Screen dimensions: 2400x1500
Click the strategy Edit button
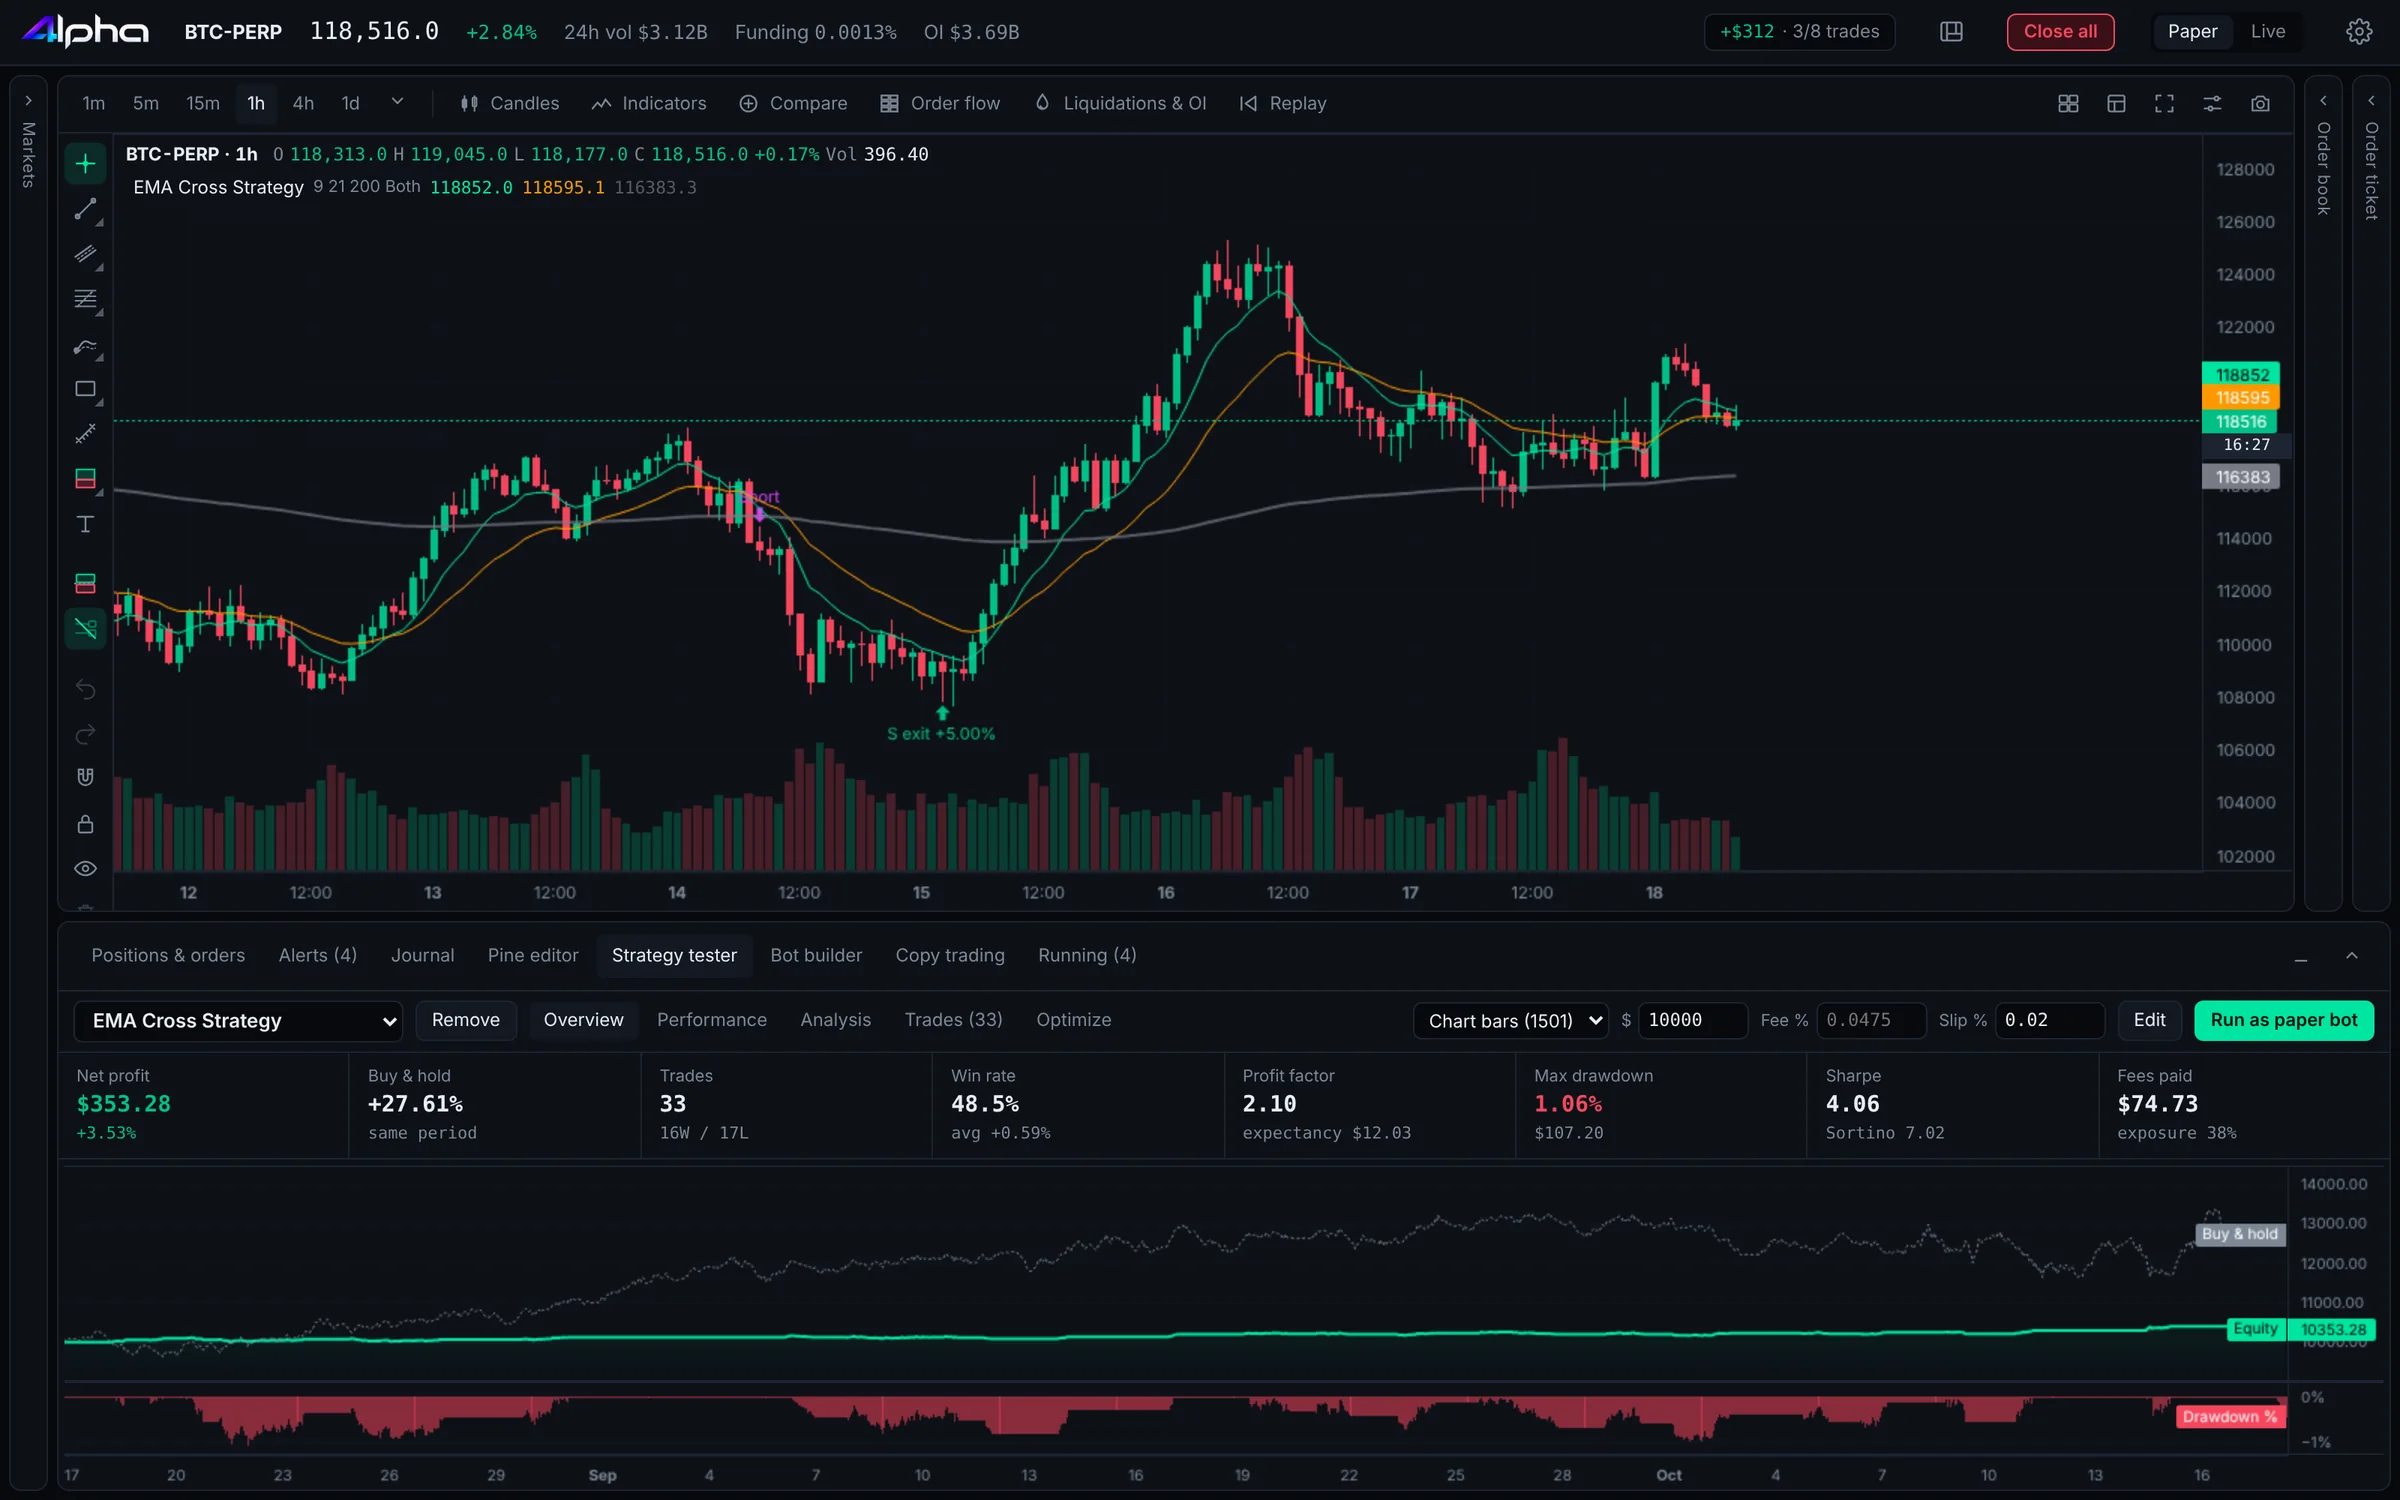(x=2149, y=1020)
